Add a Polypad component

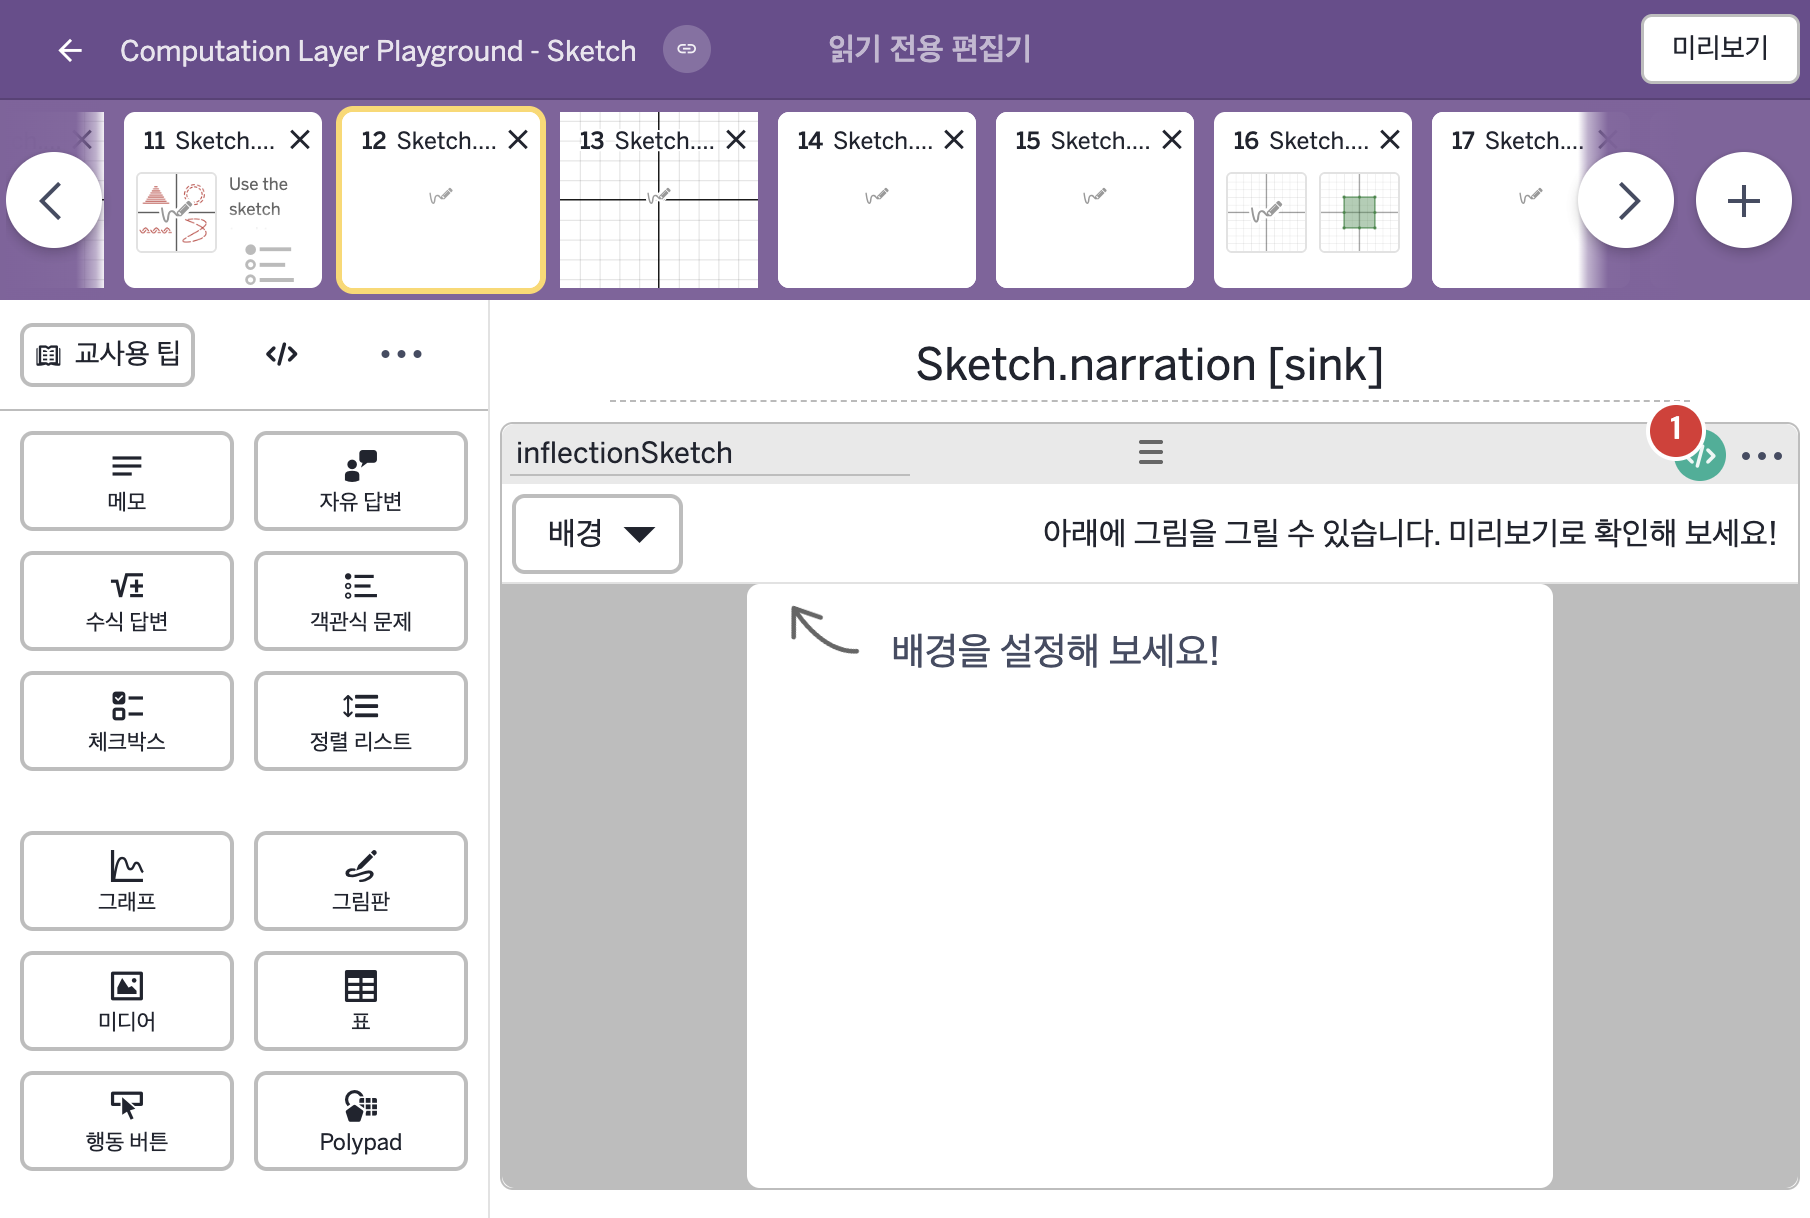tap(361, 1121)
